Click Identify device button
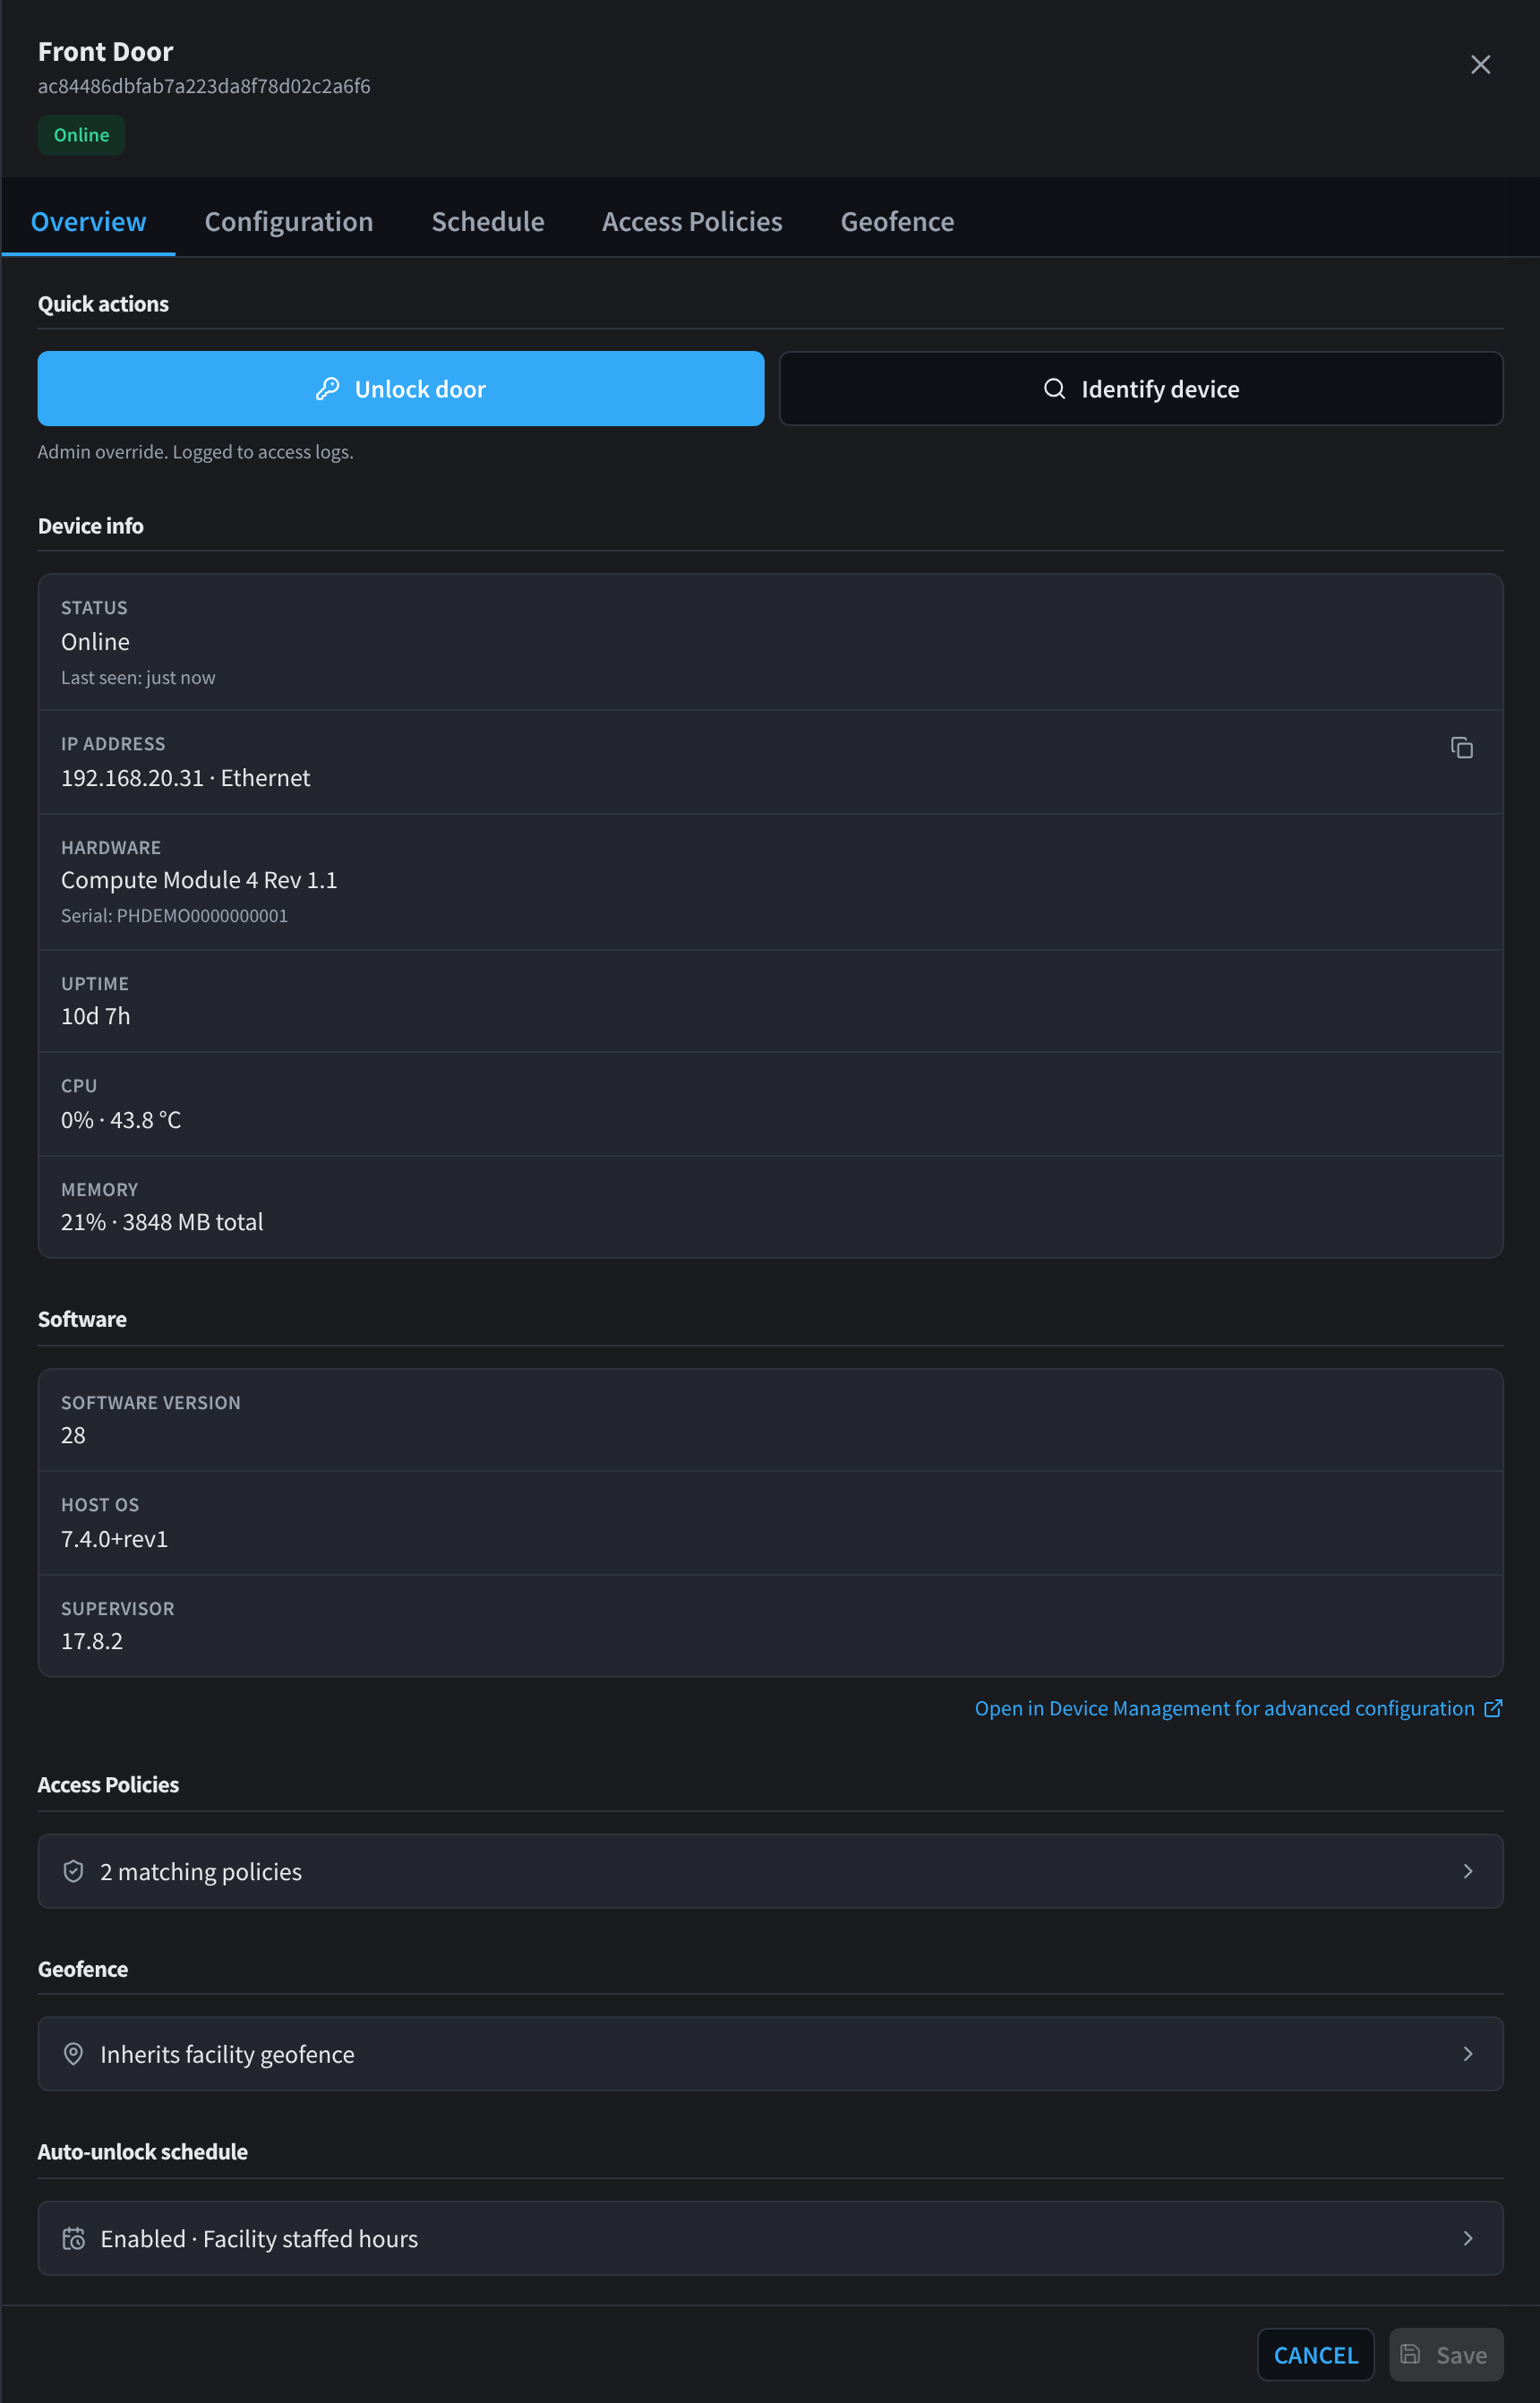Viewport: 1540px width, 2403px height. click(x=1141, y=389)
